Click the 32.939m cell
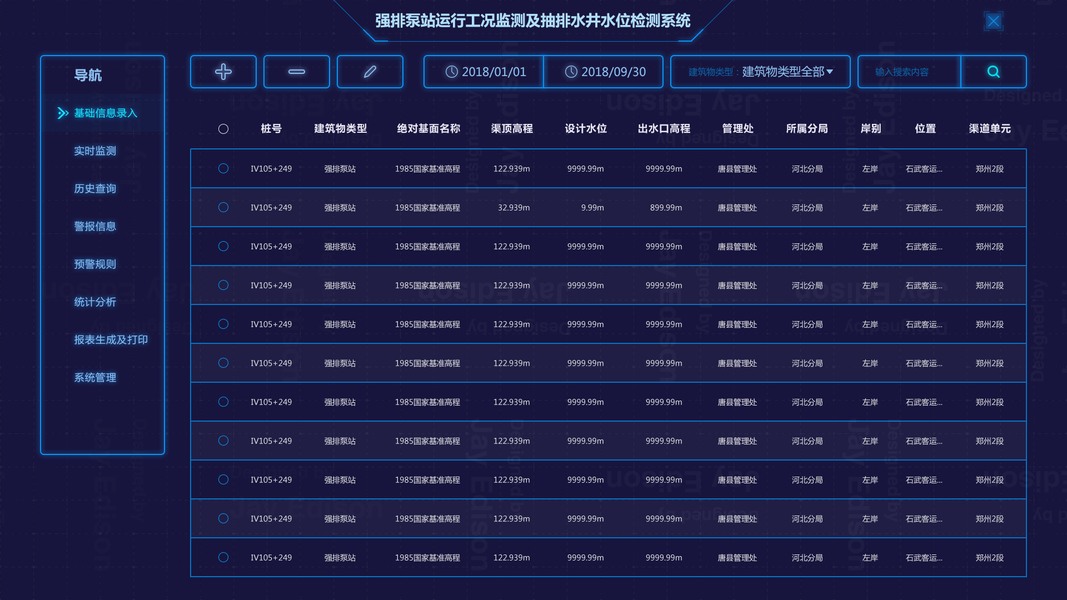 (514, 207)
